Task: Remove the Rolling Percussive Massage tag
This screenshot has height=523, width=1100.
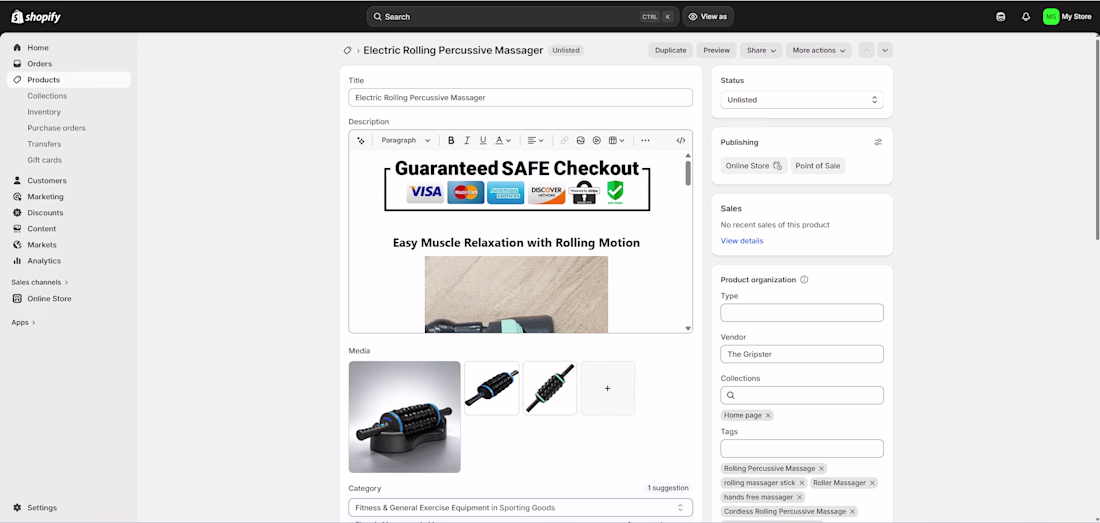Action: (821, 468)
